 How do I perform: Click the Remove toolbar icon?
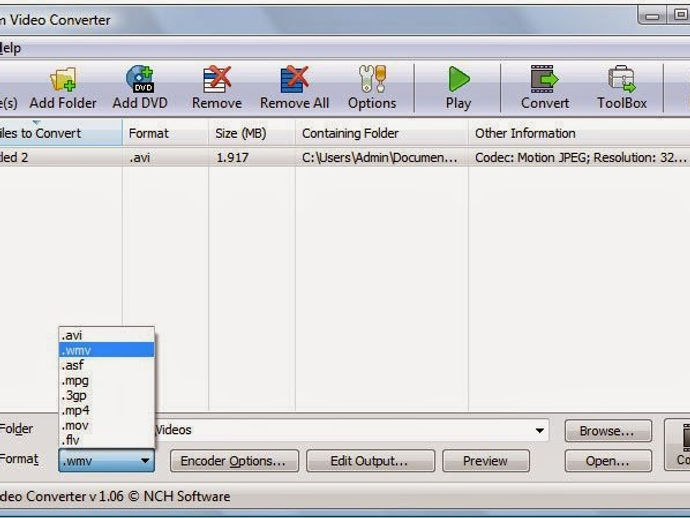coord(217,88)
